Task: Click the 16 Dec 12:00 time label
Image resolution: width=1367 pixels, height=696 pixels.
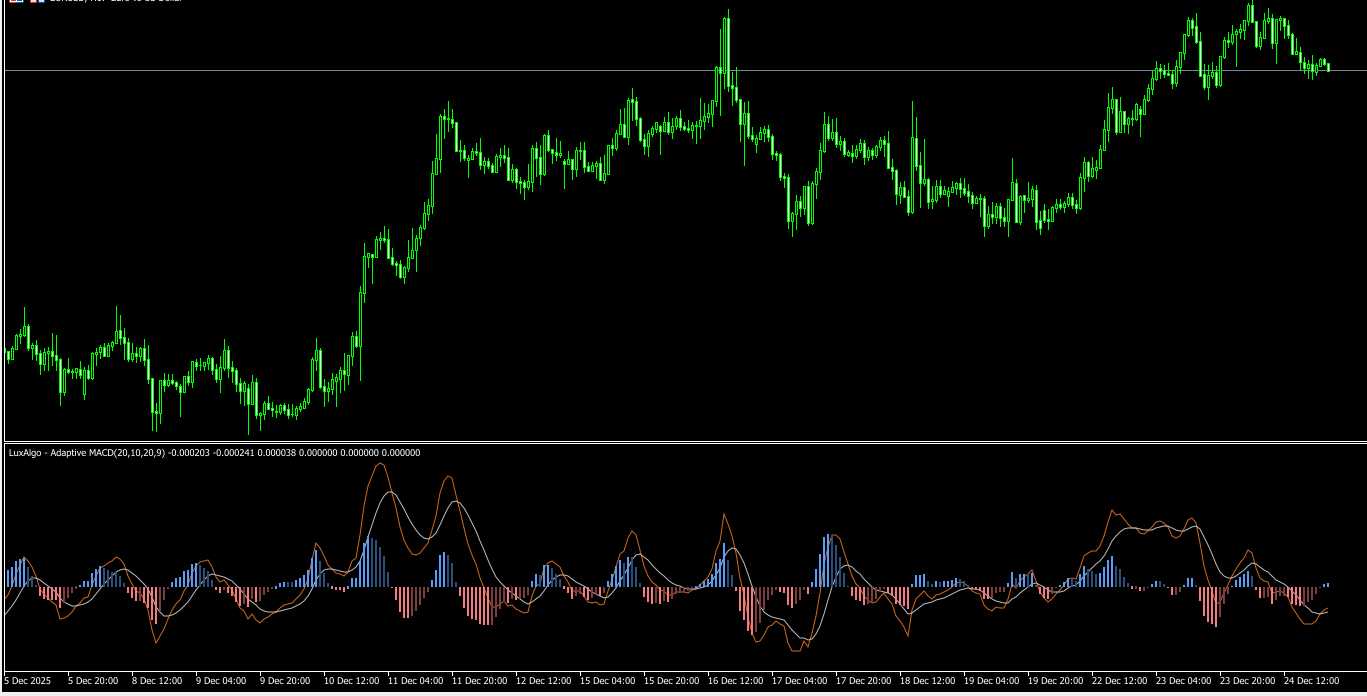Action: 735,681
